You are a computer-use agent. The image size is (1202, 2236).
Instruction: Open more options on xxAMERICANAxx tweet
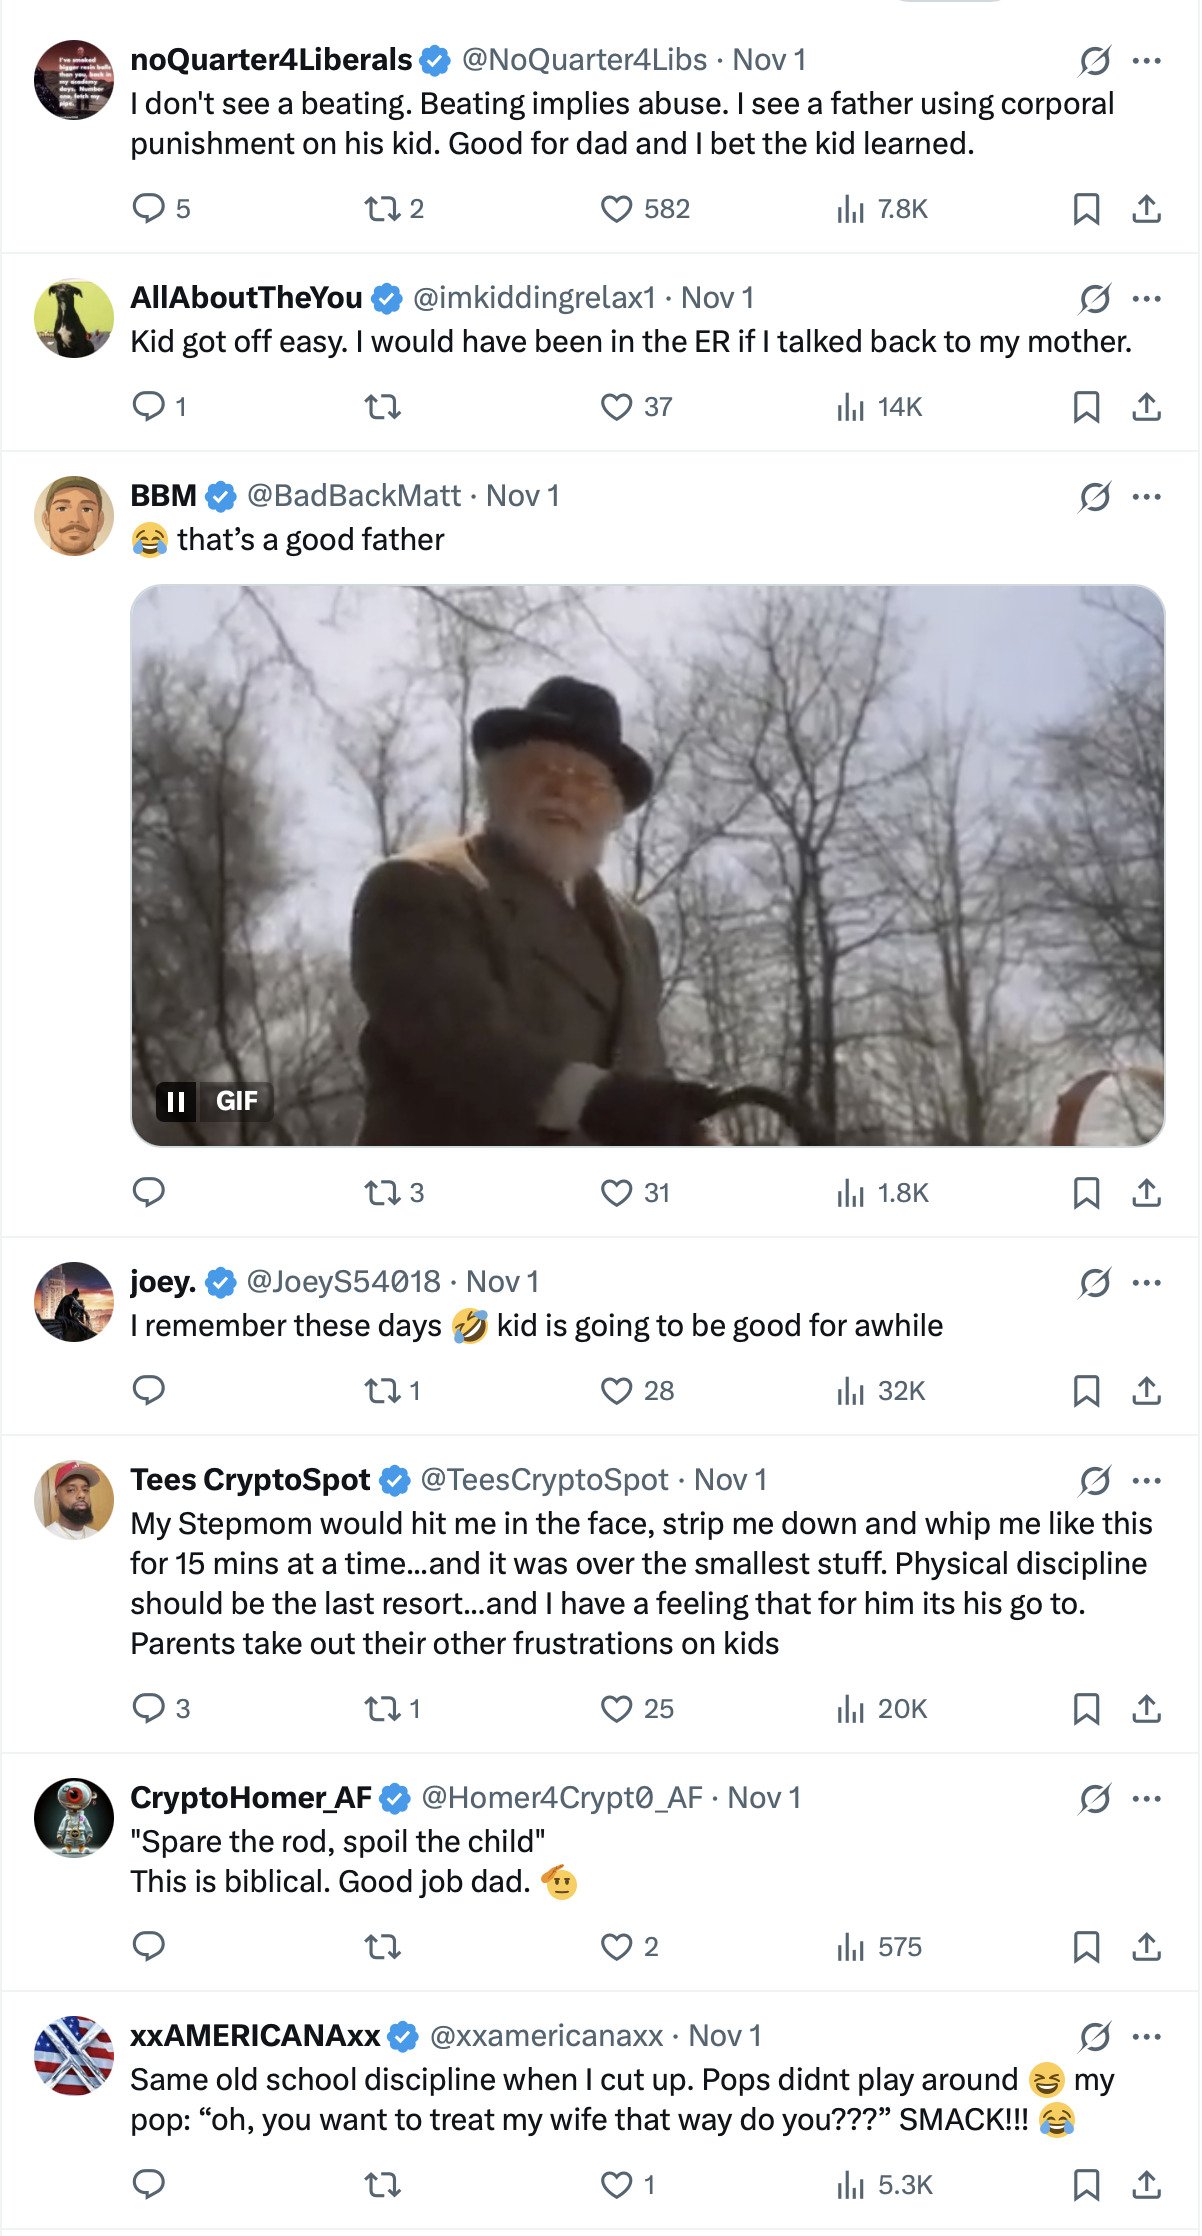click(1146, 2036)
